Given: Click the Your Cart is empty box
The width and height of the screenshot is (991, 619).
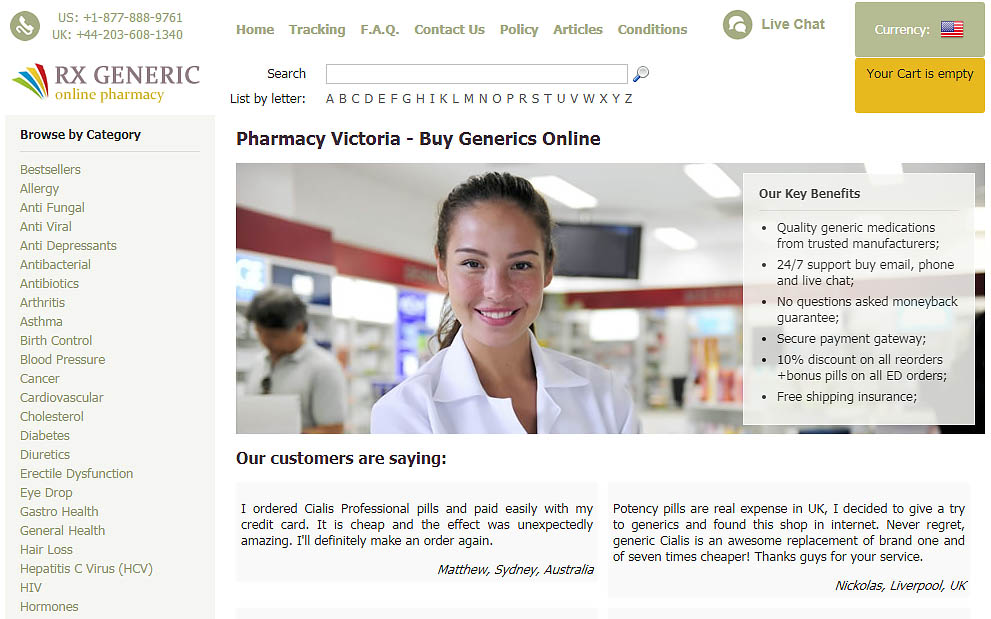Looking at the screenshot, I should (920, 85).
